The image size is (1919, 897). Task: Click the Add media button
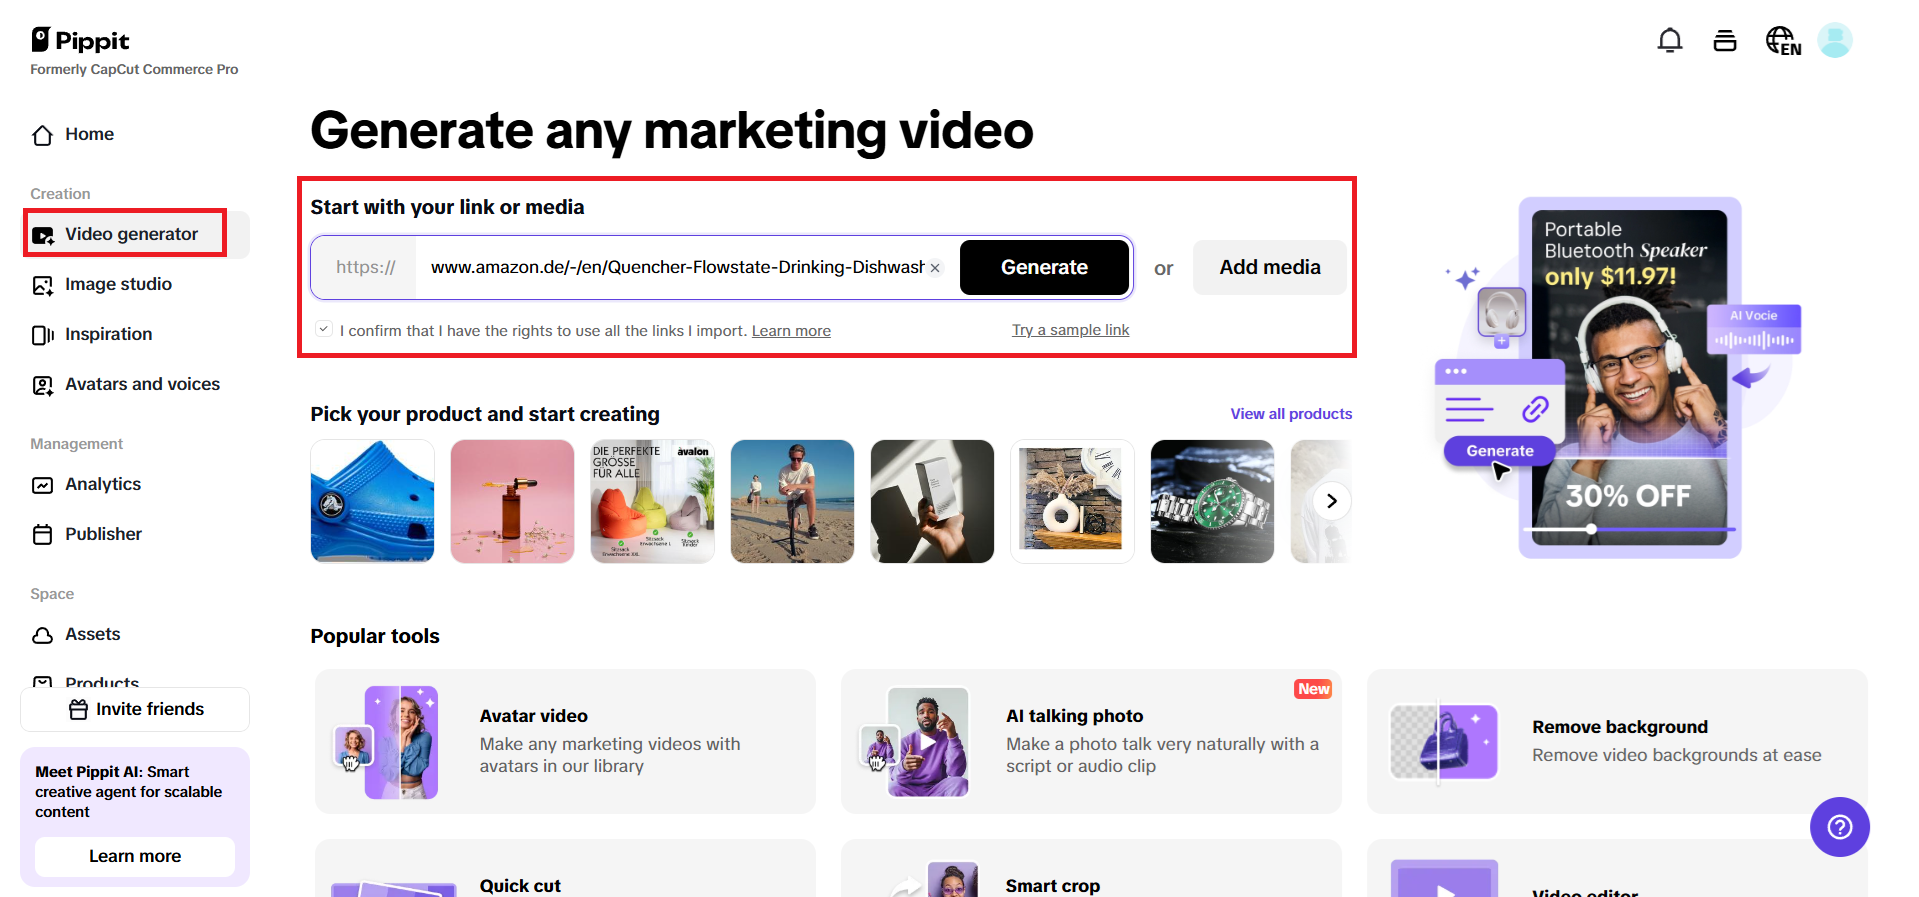coord(1269,267)
